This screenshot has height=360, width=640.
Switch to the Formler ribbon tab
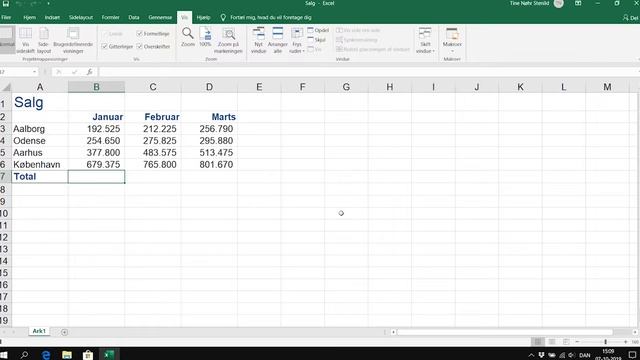click(111, 18)
